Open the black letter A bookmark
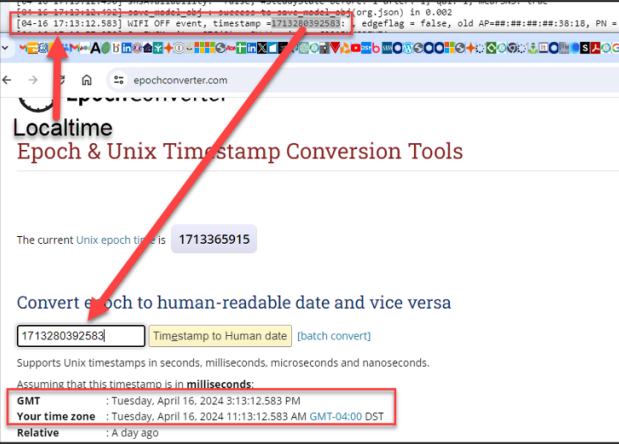This screenshot has height=444, width=619. (x=95, y=48)
